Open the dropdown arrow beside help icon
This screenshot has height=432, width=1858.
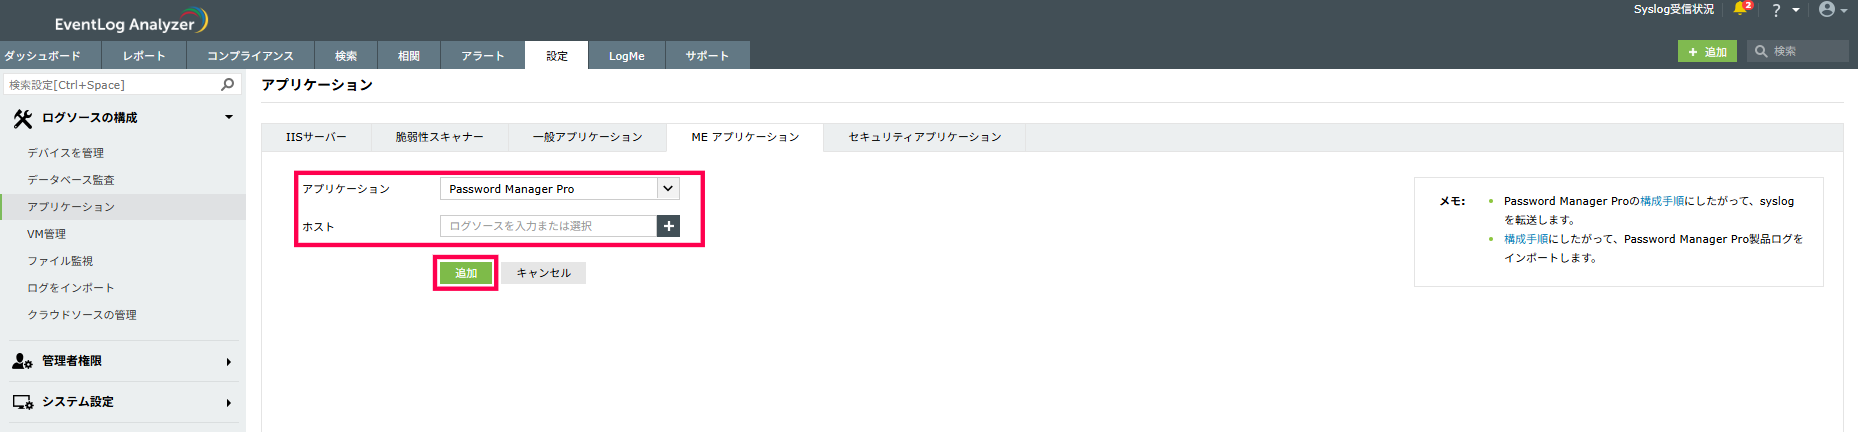[x=1796, y=10]
